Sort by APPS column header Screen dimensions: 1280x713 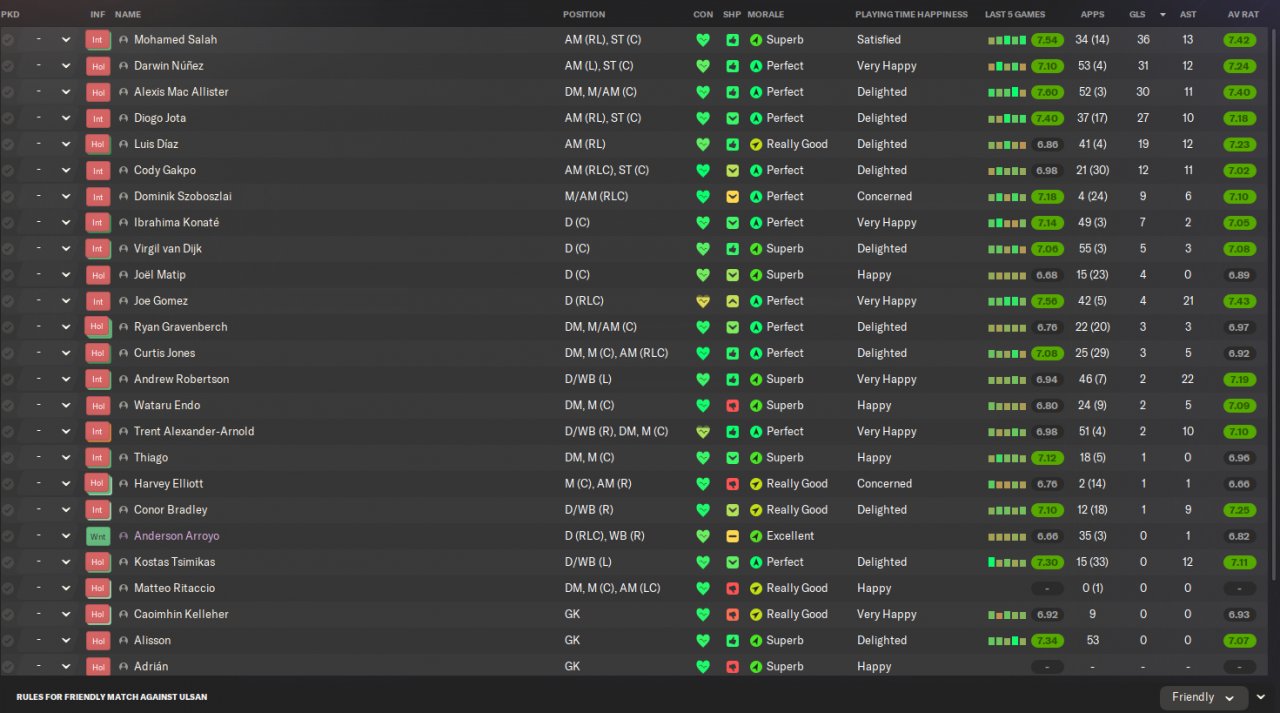1093,15
